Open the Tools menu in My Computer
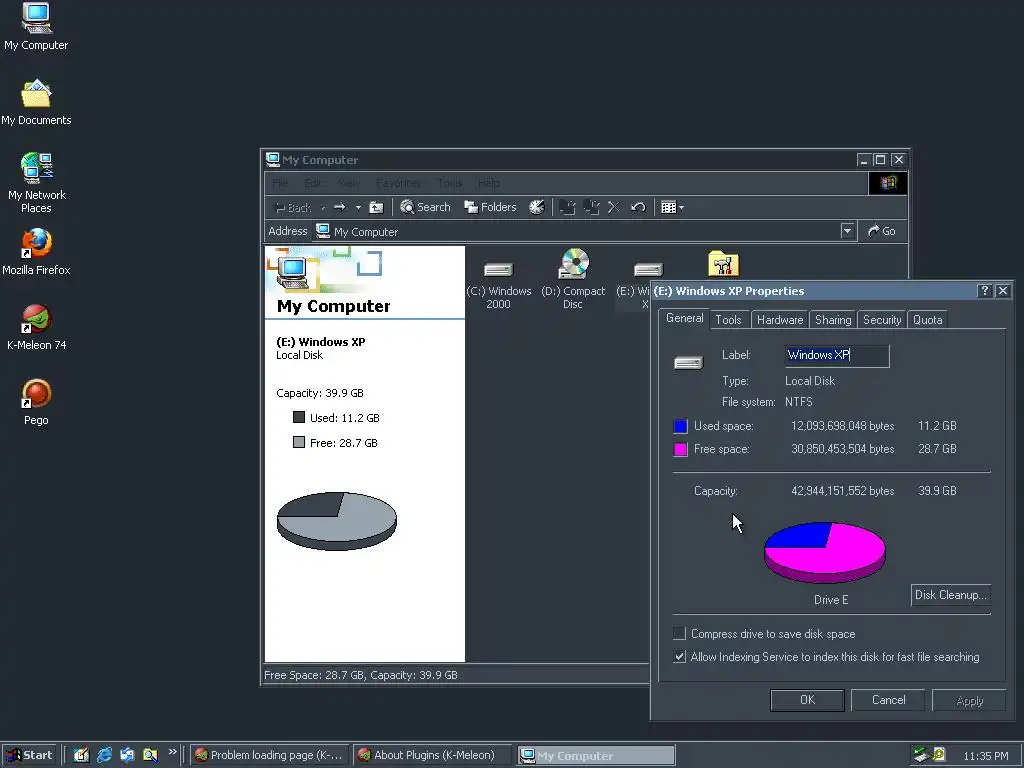 (449, 183)
